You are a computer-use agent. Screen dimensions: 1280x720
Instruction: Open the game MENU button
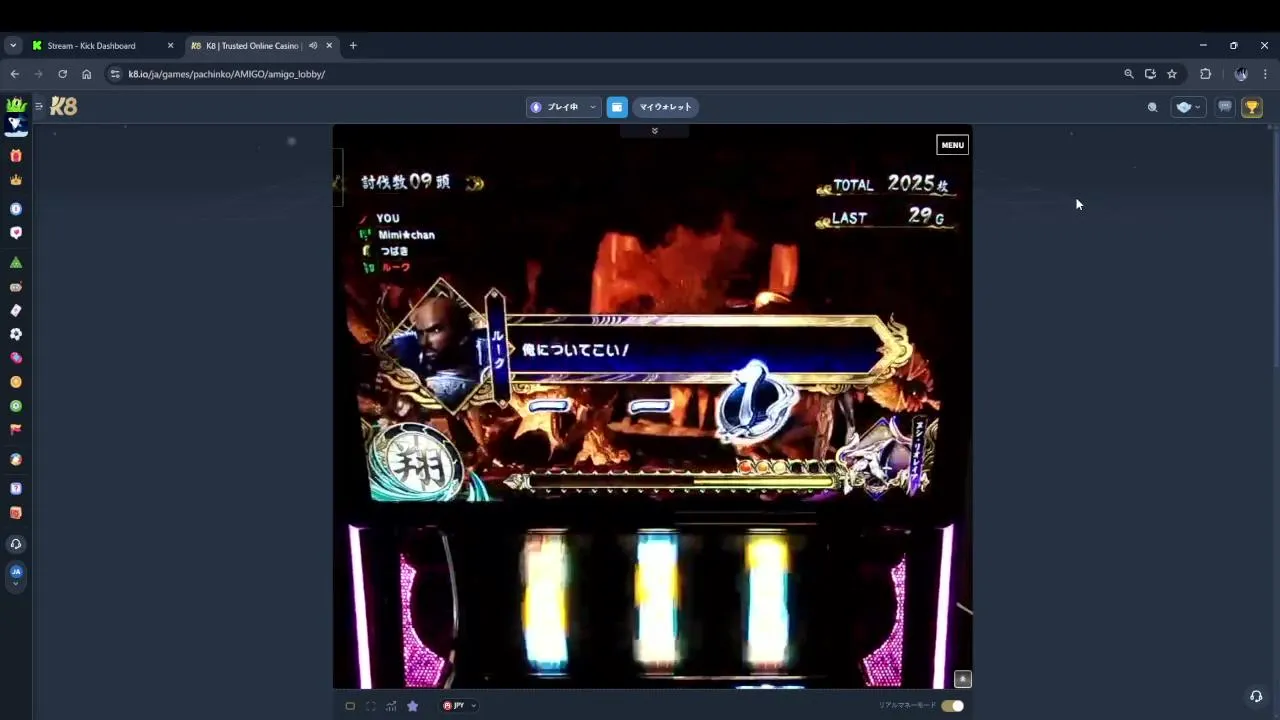pos(953,145)
